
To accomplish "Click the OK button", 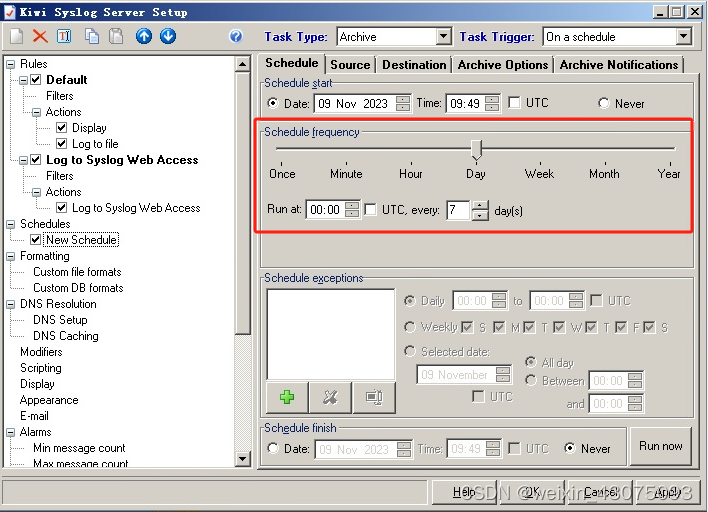I will [531, 492].
